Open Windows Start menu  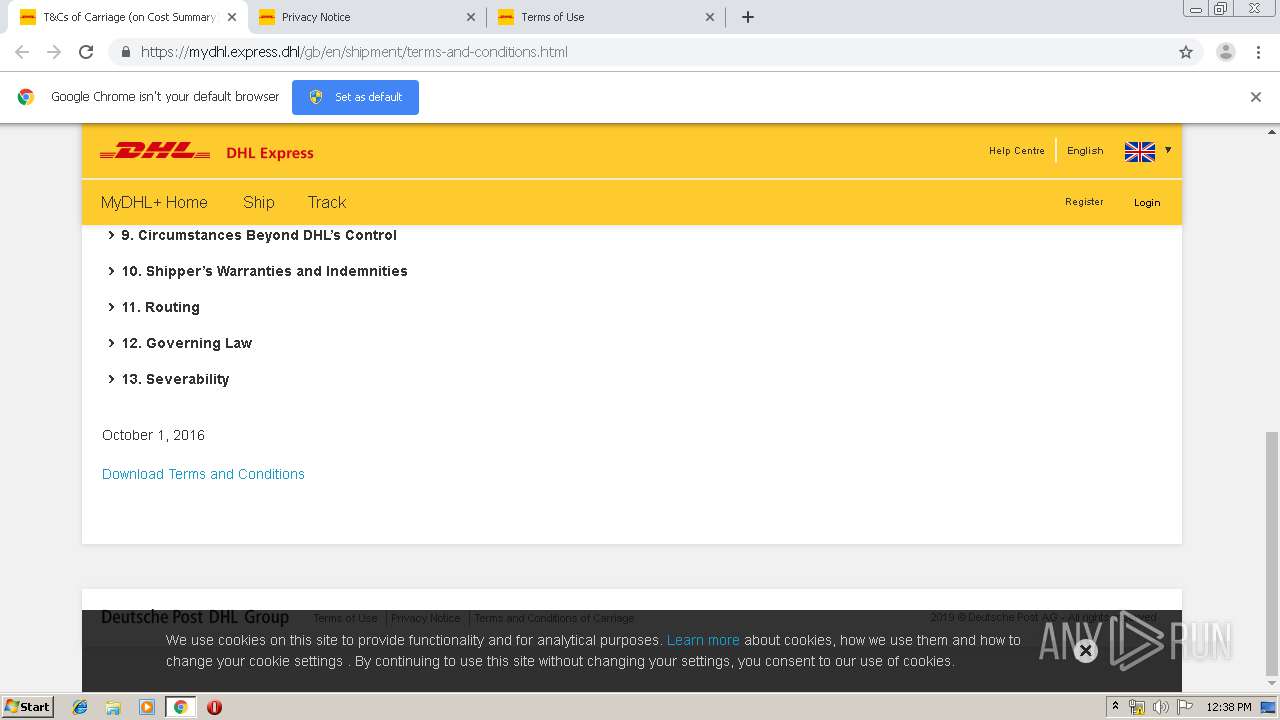28,707
